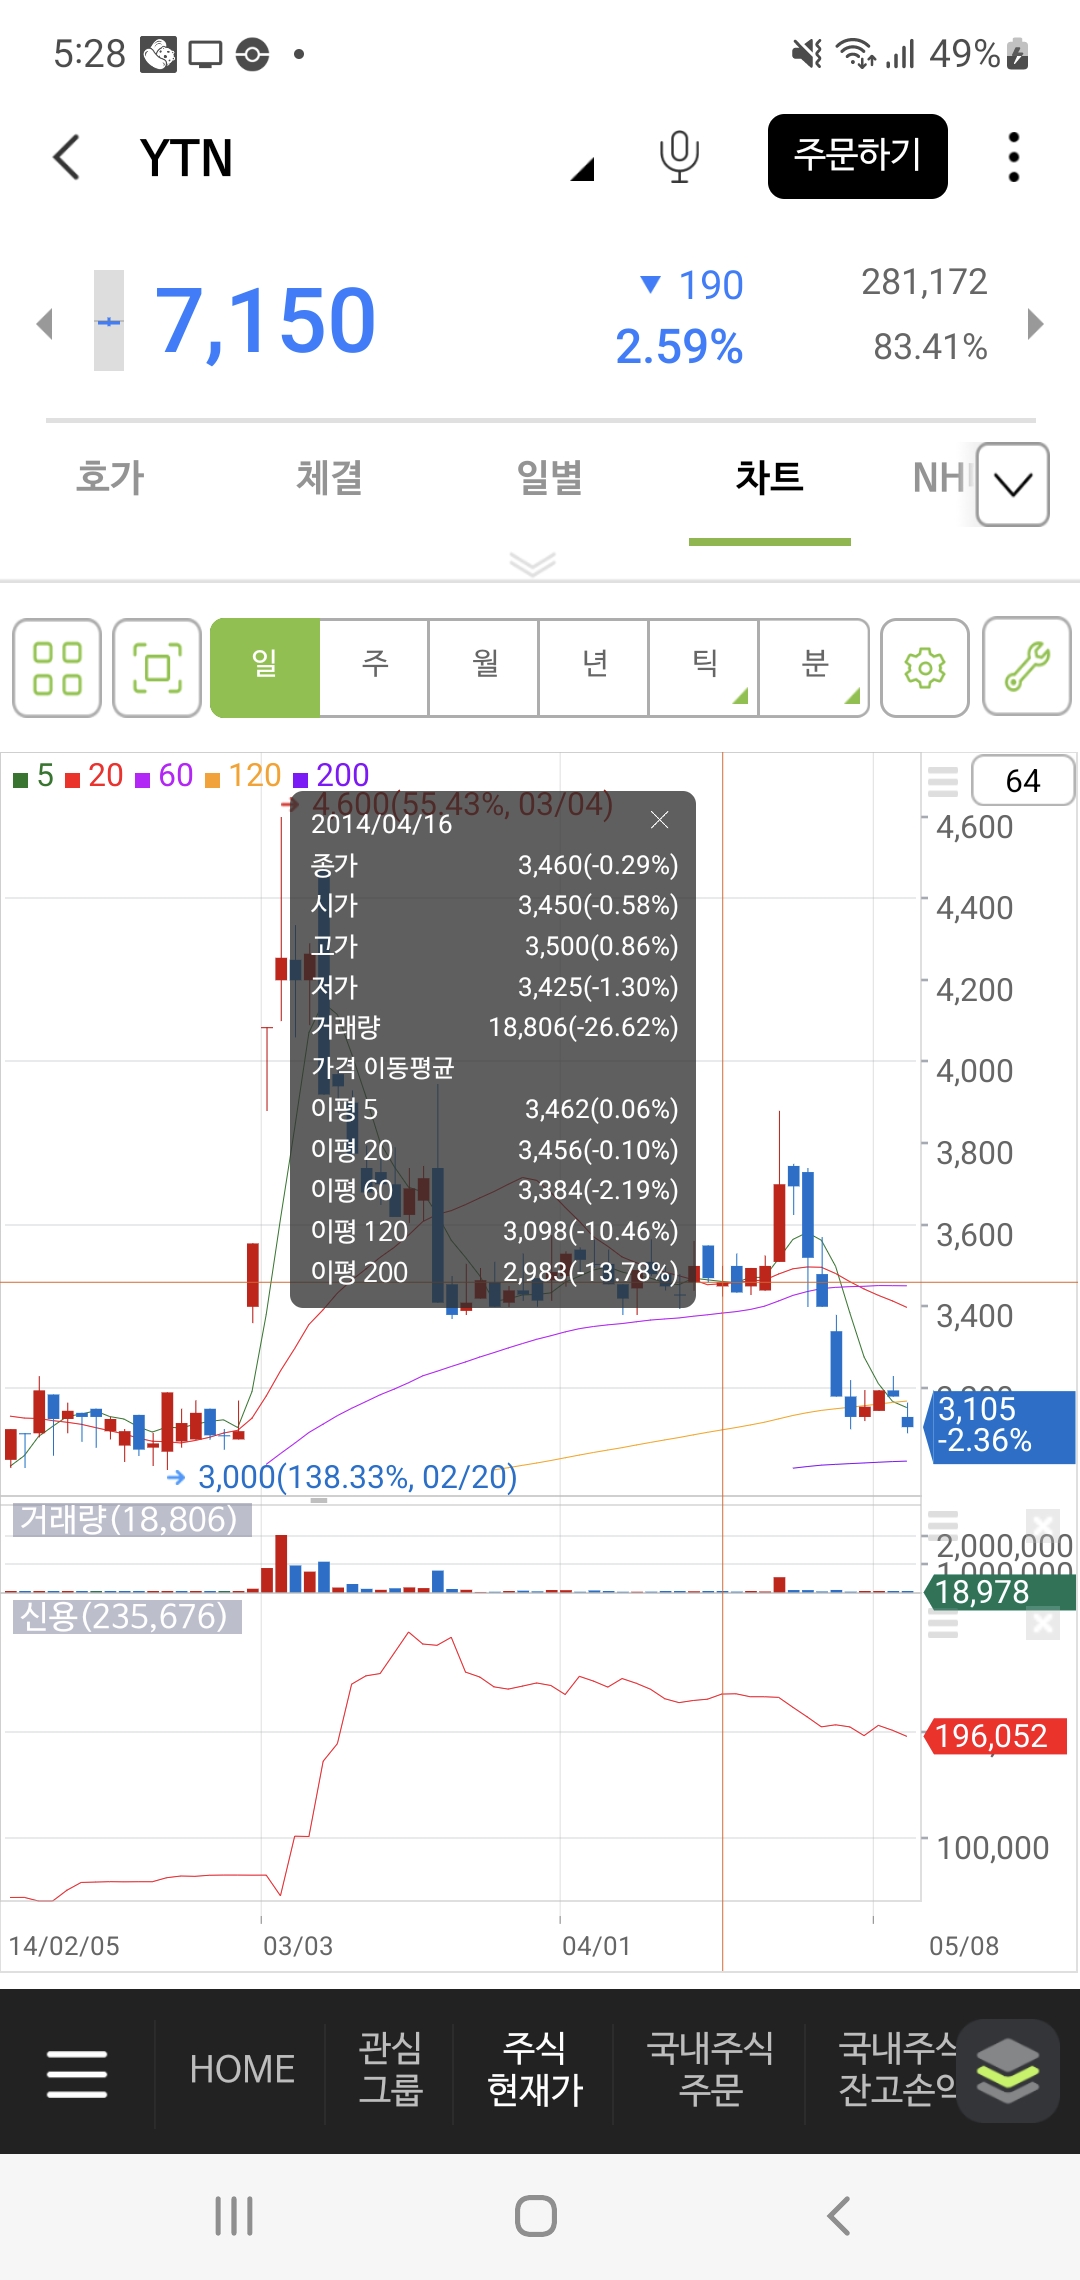Image resolution: width=1080 pixels, height=2280 pixels.
Task: Show next stock with right triangle
Action: pyautogui.click(x=1036, y=323)
